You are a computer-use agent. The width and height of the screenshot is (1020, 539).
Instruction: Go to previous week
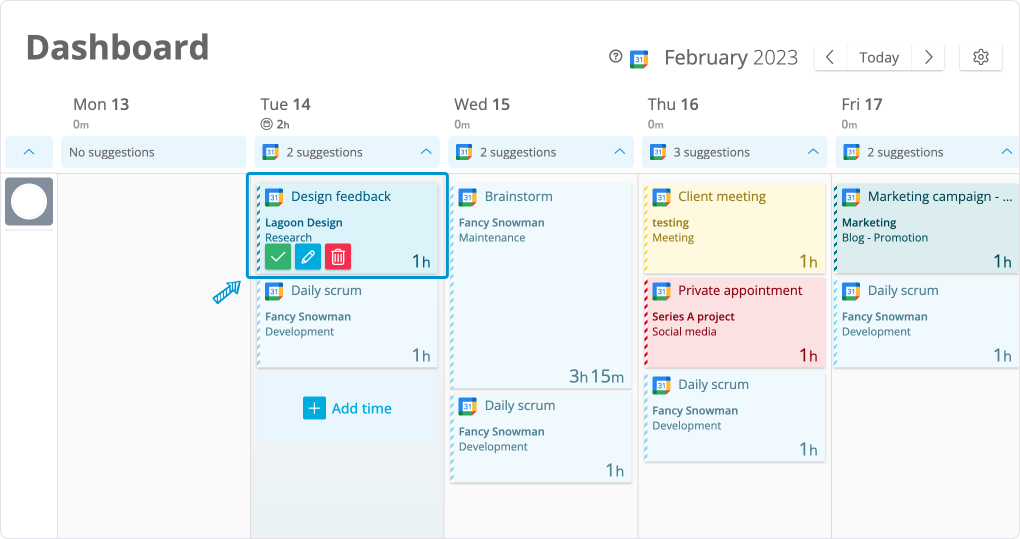click(x=830, y=58)
